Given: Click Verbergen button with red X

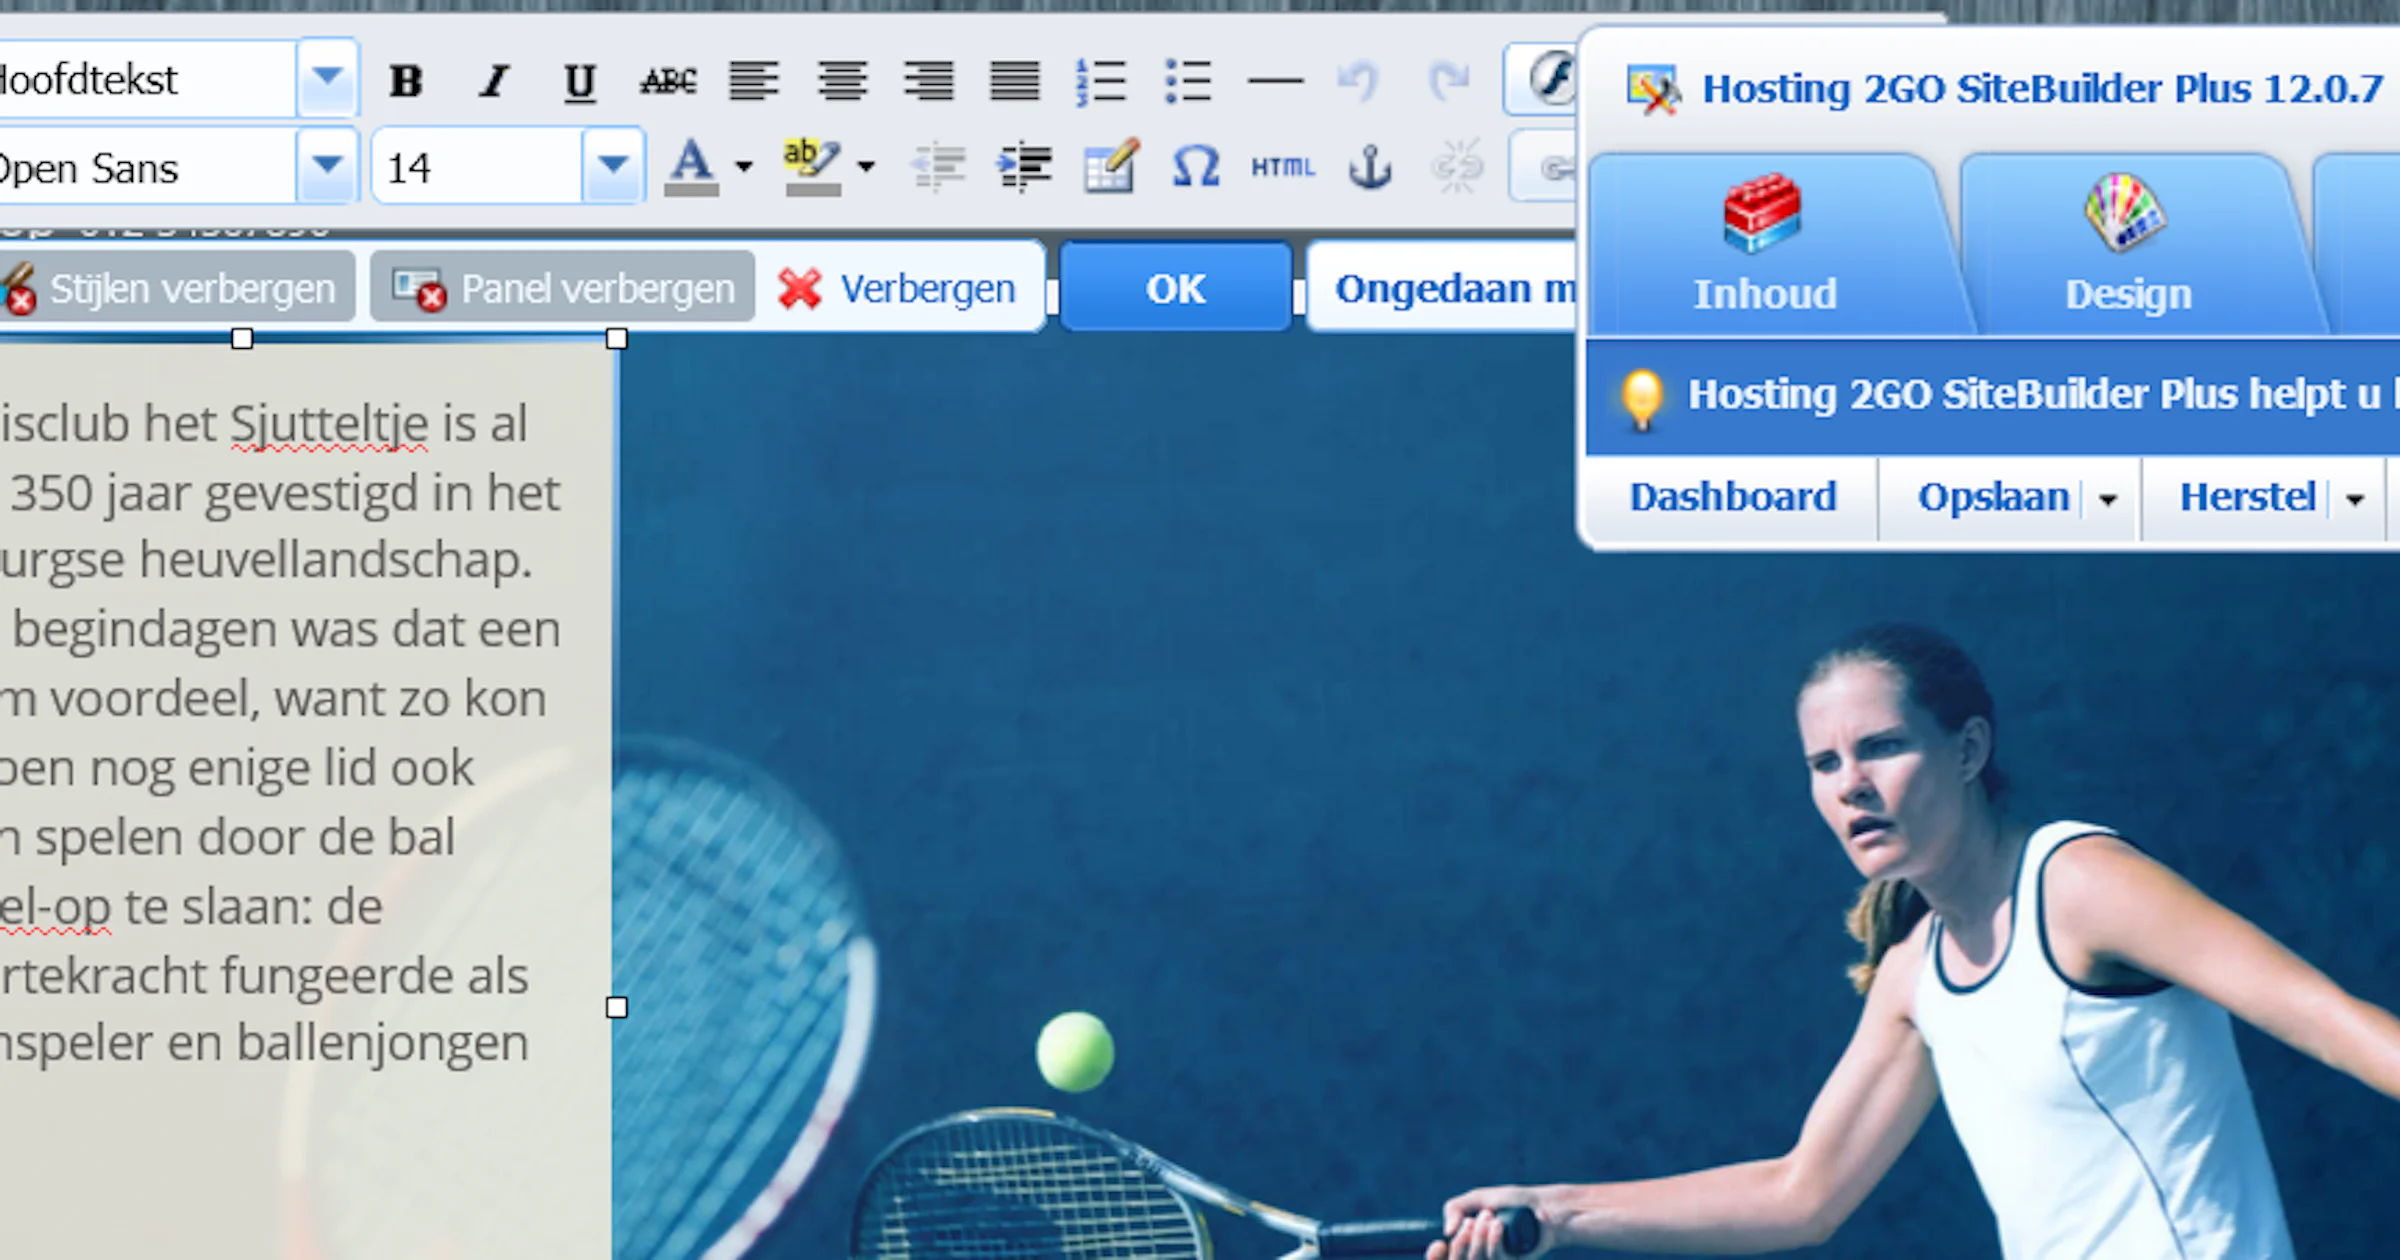Looking at the screenshot, I should click(898, 288).
